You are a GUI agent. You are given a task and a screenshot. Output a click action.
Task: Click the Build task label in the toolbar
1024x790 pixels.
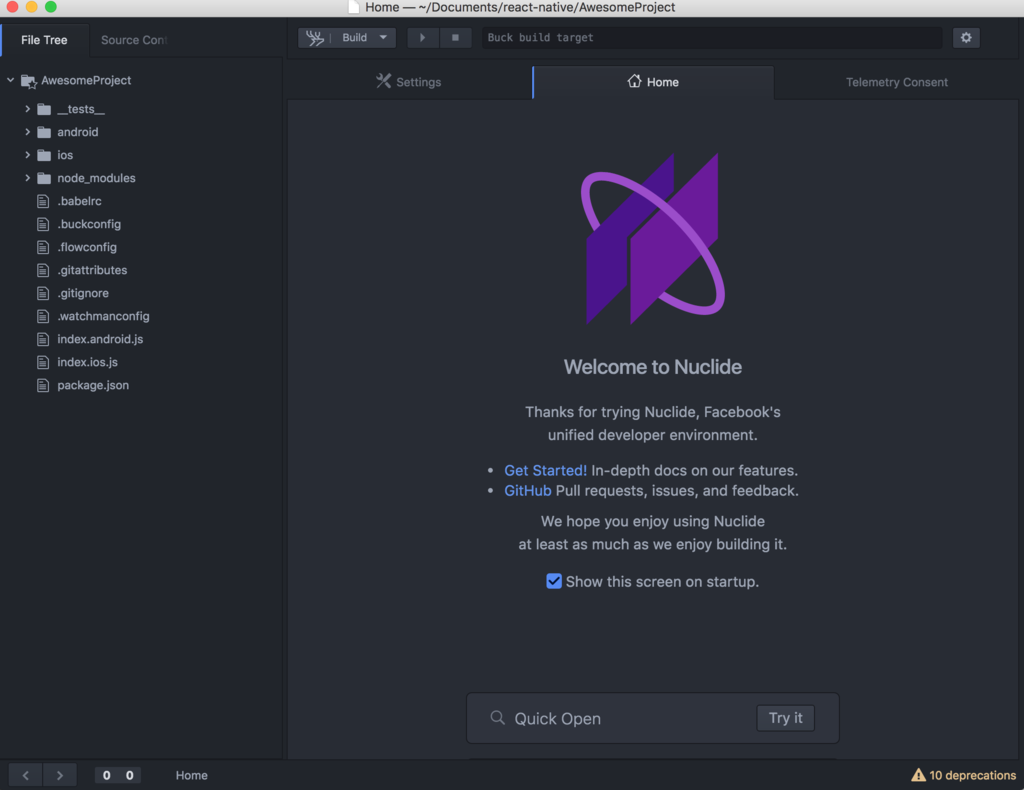click(355, 38)
